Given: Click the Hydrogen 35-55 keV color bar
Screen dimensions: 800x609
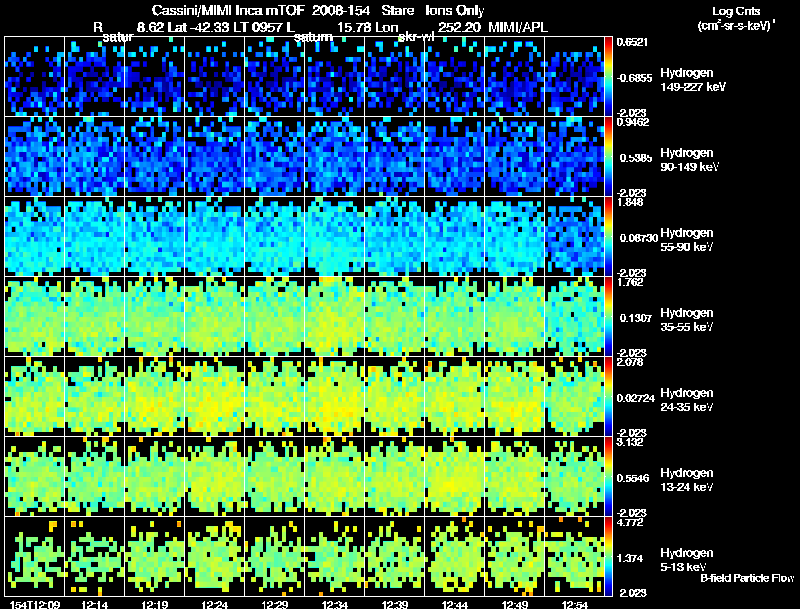Looking at the screenshot, I should click(x=608, y=317).
